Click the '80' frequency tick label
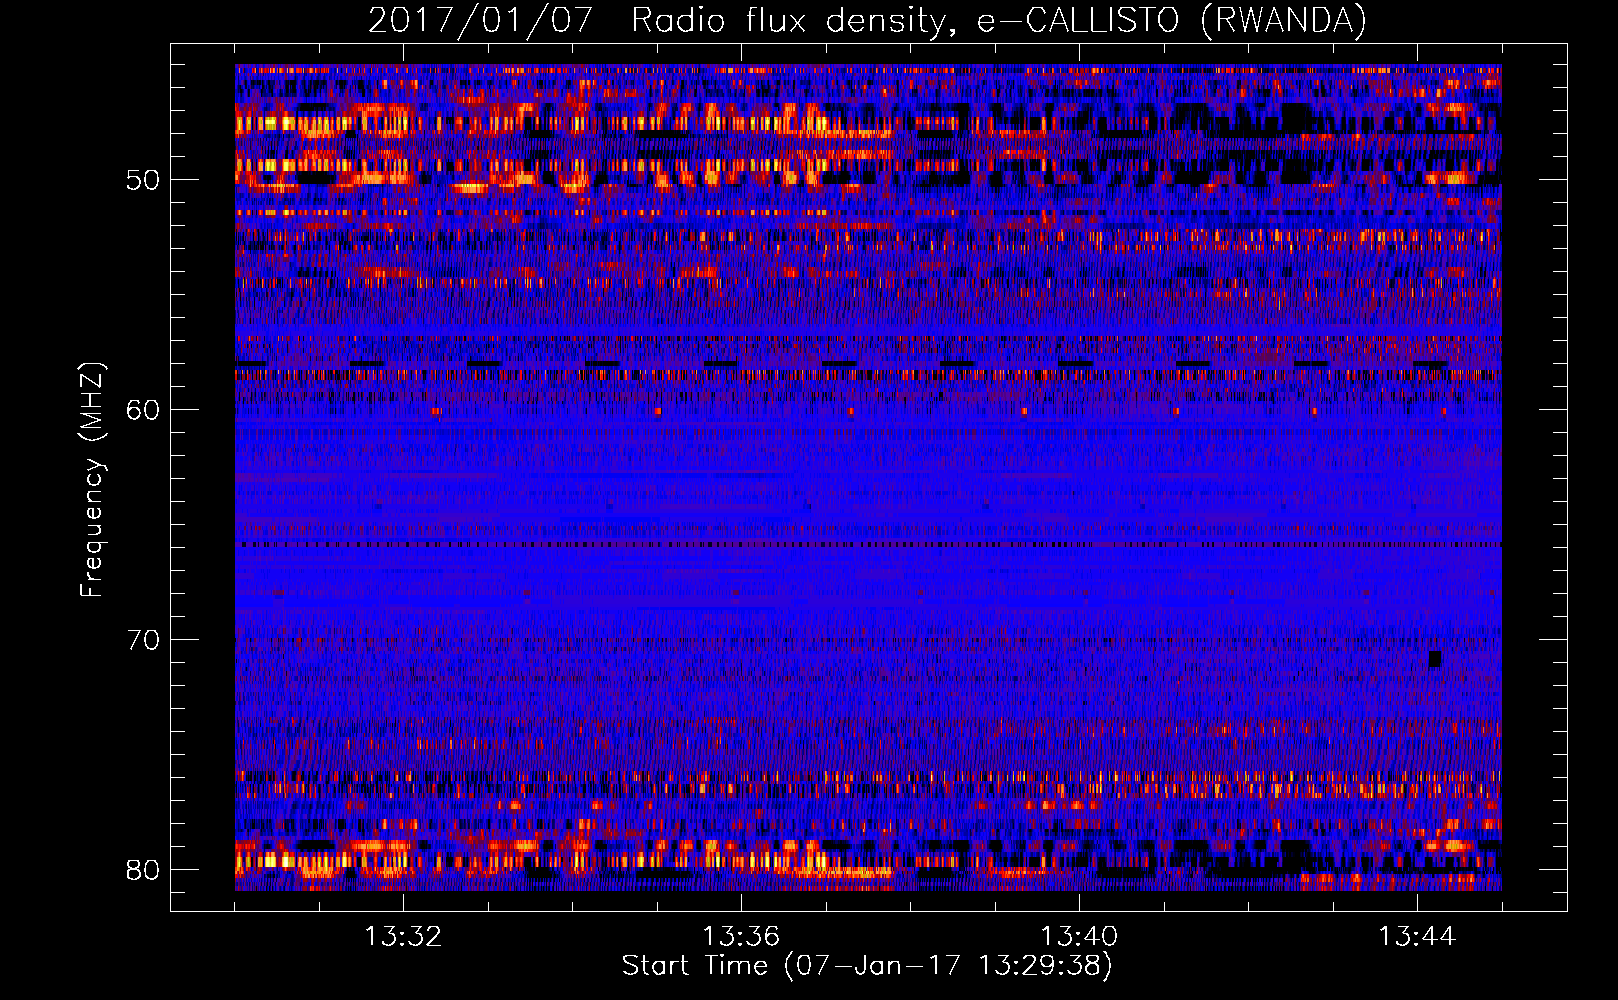This screenshot has height=1000, width=1618. click(143, 869)
